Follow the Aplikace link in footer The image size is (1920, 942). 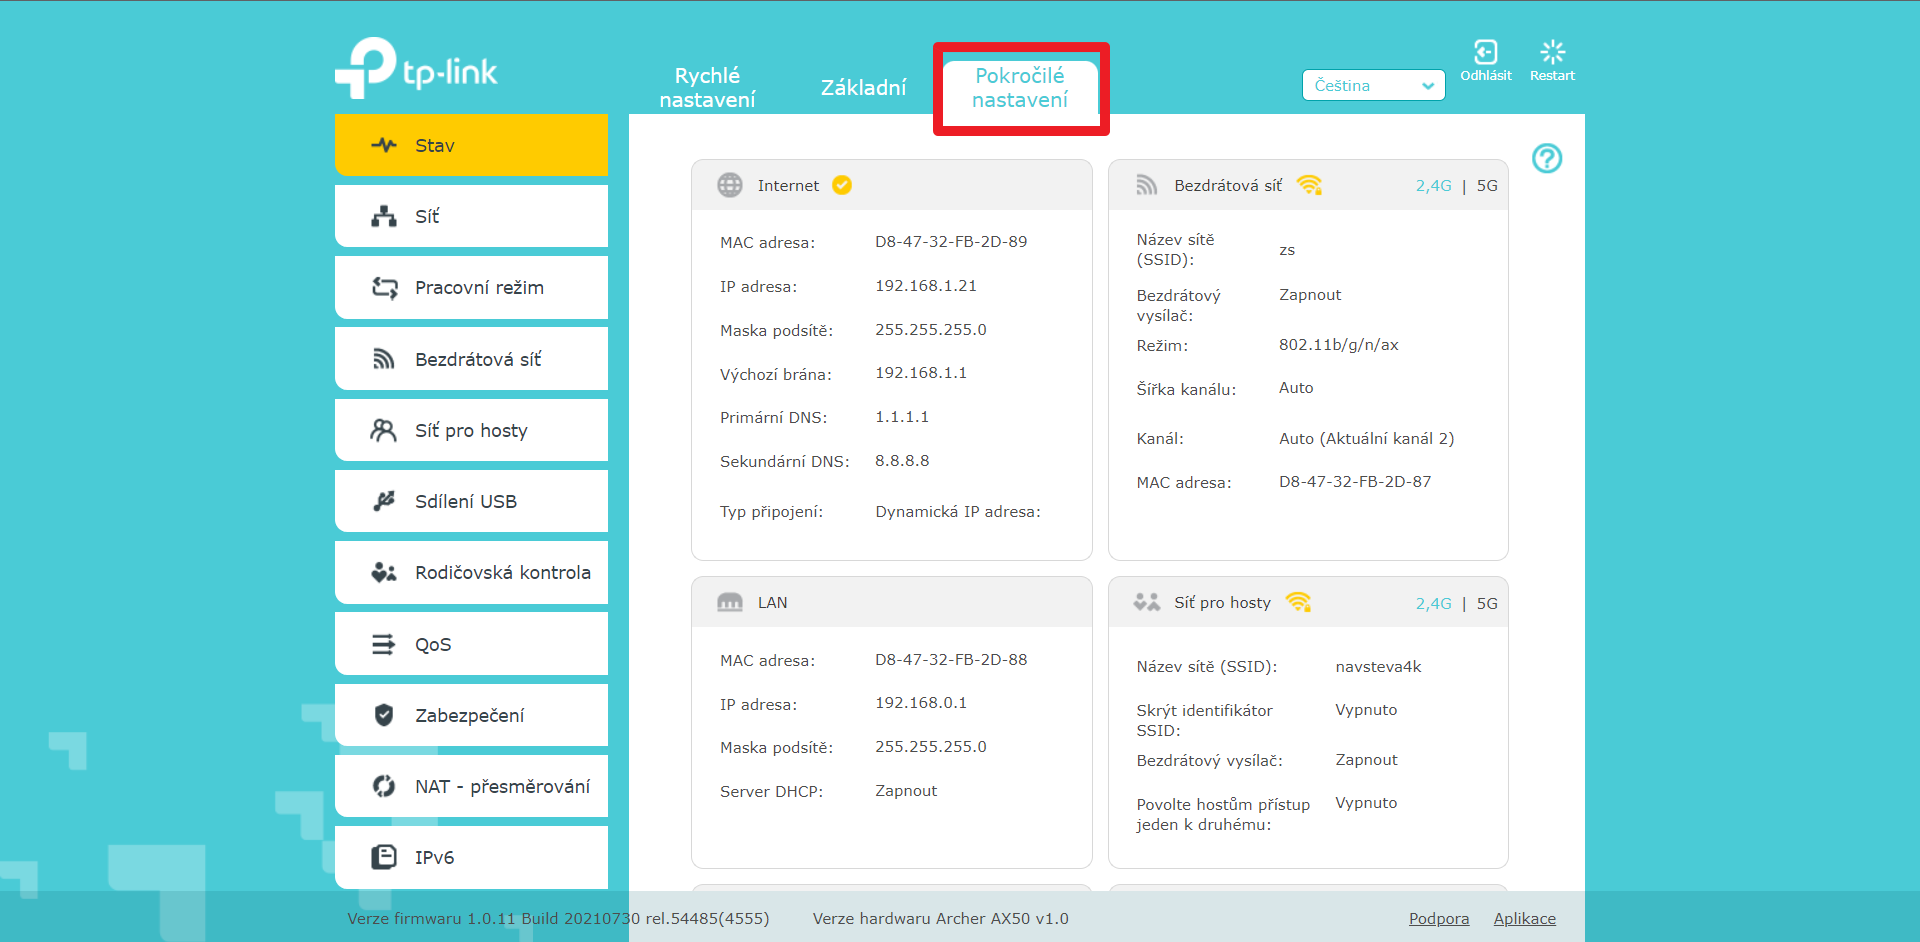pos(1524,919)
